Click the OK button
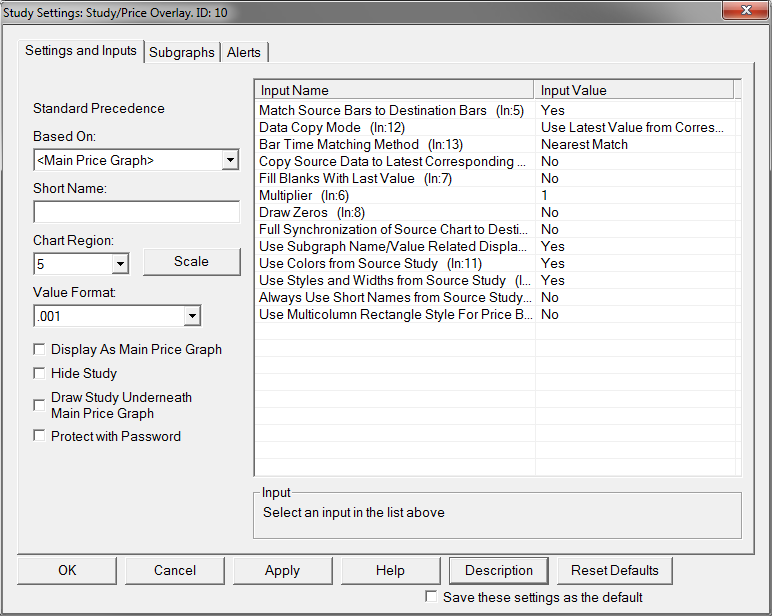 pyautogui.click(x=67, y=570)
